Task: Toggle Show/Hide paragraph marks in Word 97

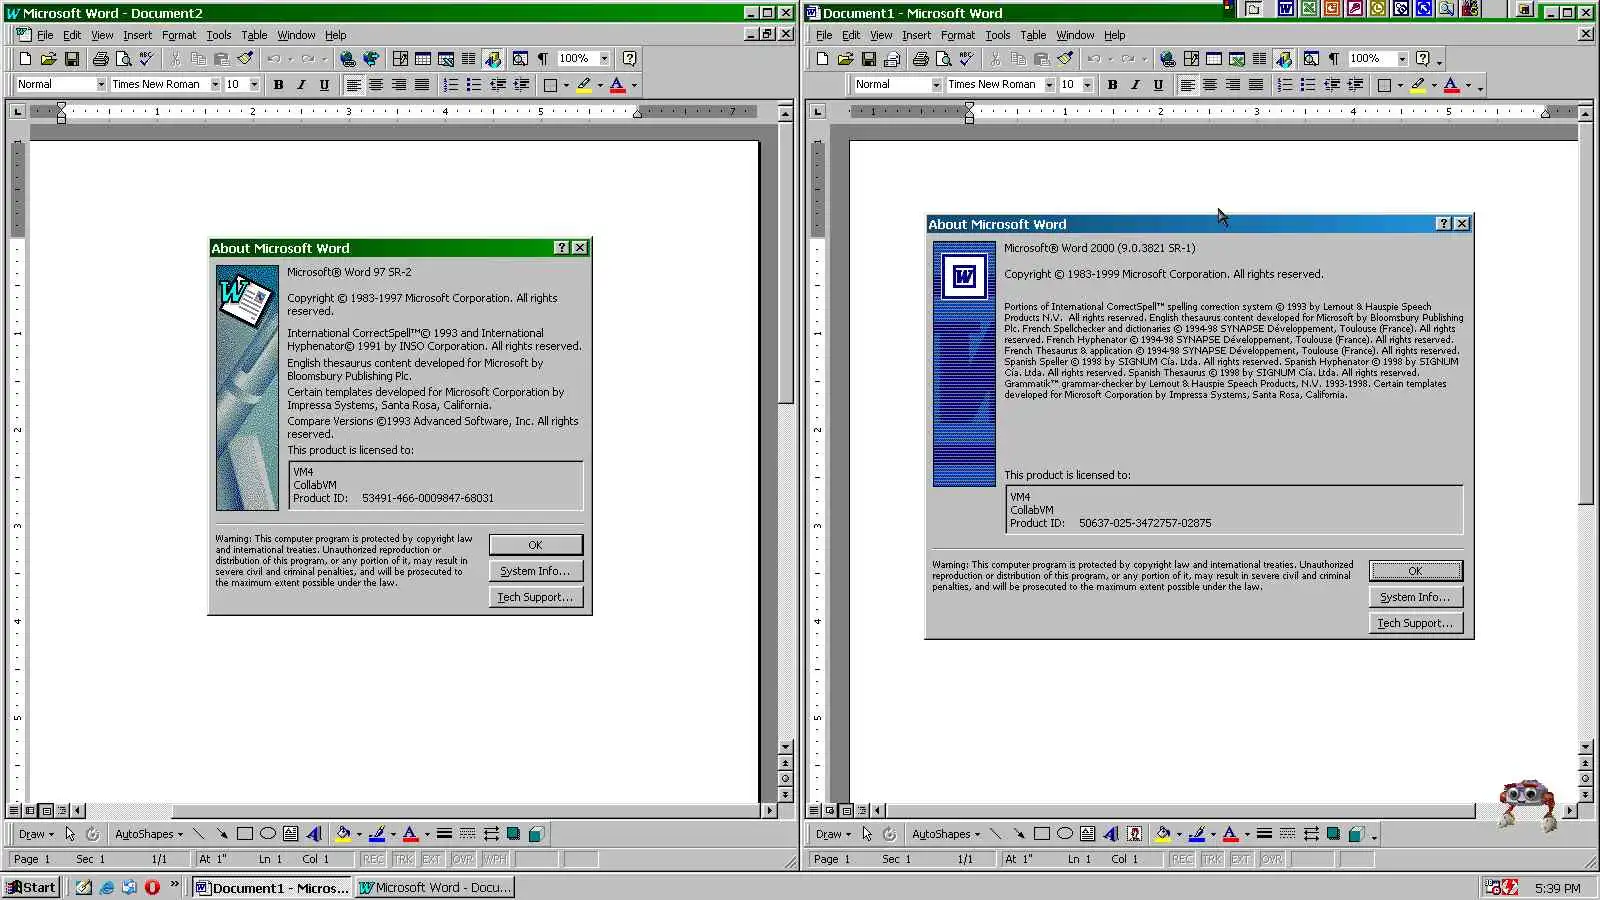Action: [x=543, y=59]
